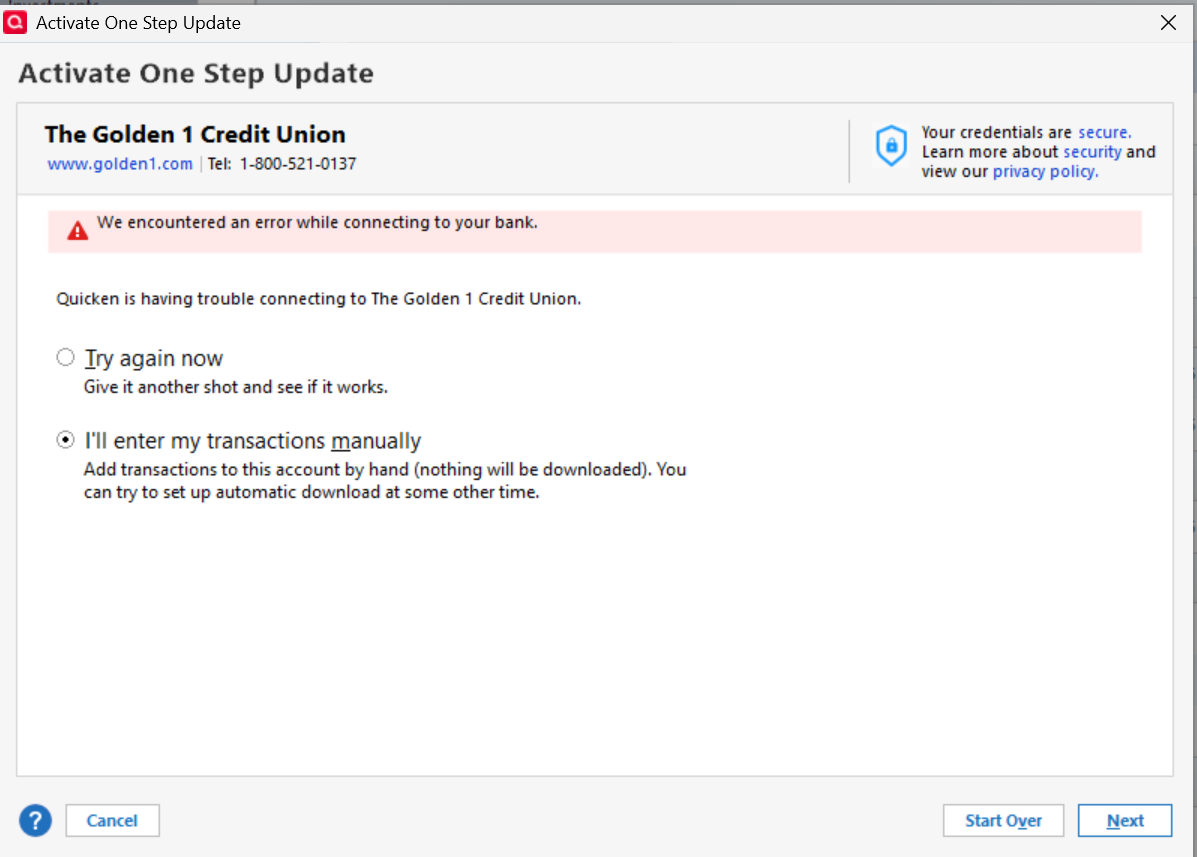Click the phone number 1-800-521-0137

point(298,164)
